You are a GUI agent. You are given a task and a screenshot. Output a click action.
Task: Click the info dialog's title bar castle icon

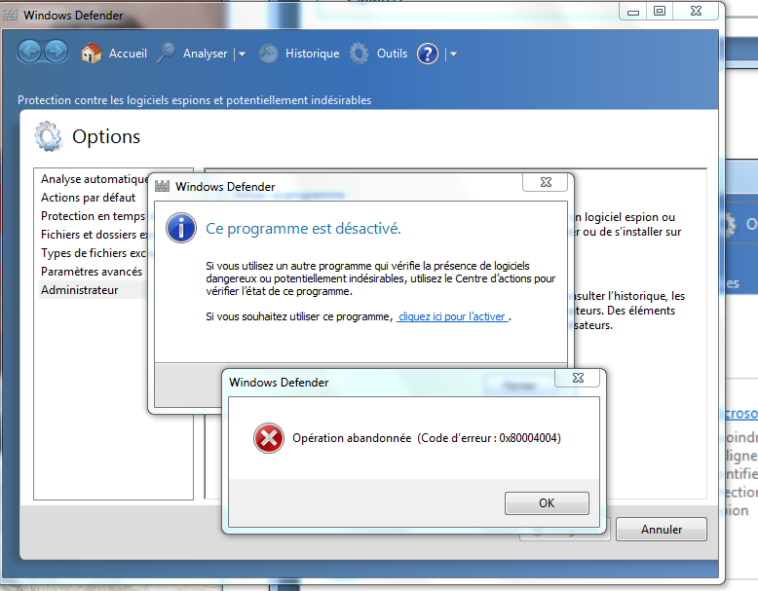162,187
